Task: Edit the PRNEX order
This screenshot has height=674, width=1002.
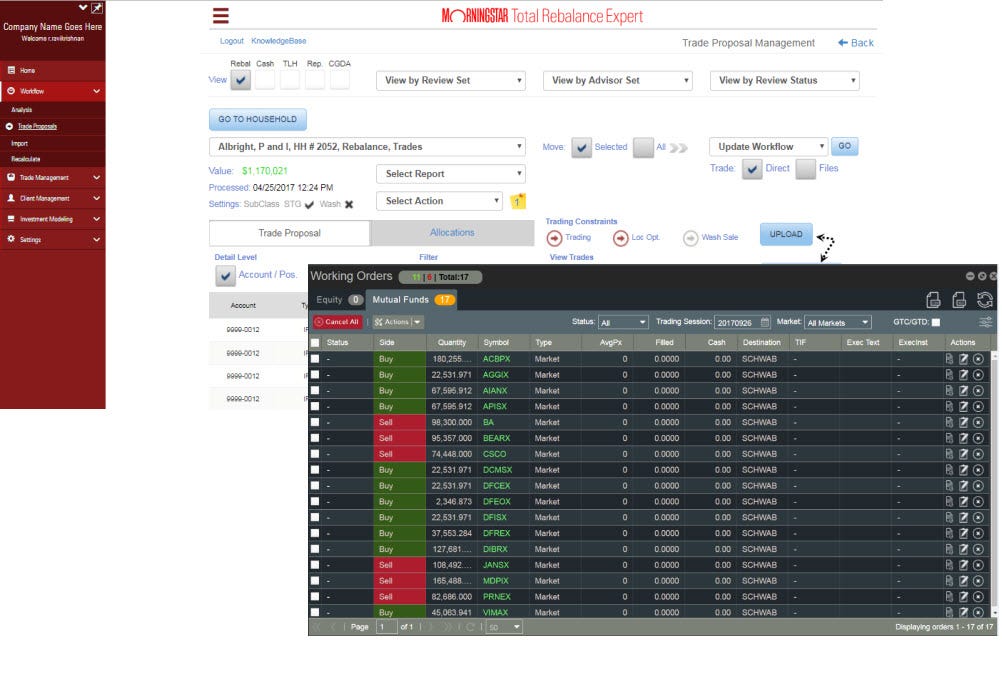Action: click(963, 597)
